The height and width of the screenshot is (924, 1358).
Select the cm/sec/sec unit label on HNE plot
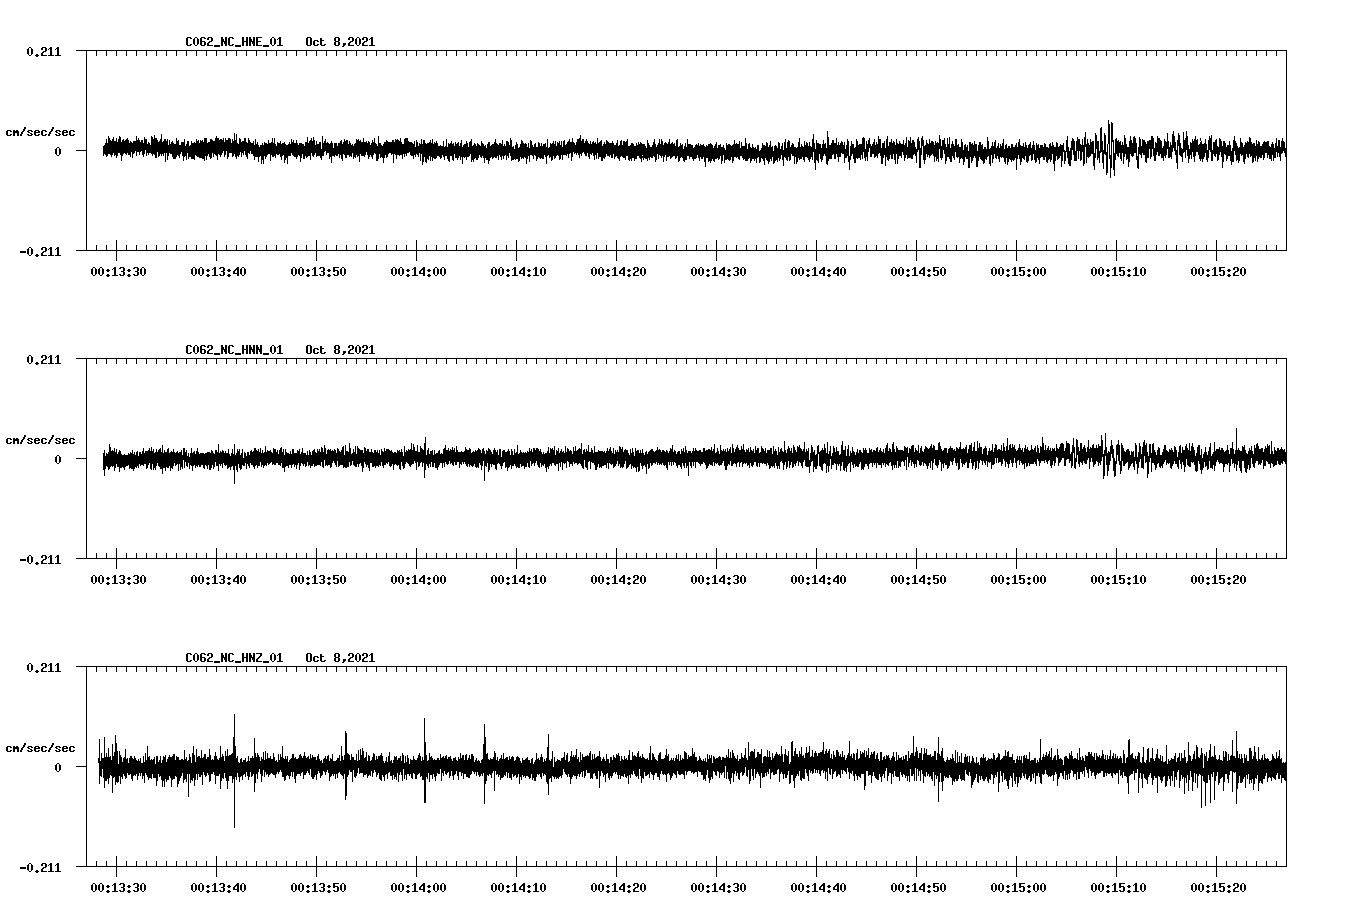coord(40,132)
